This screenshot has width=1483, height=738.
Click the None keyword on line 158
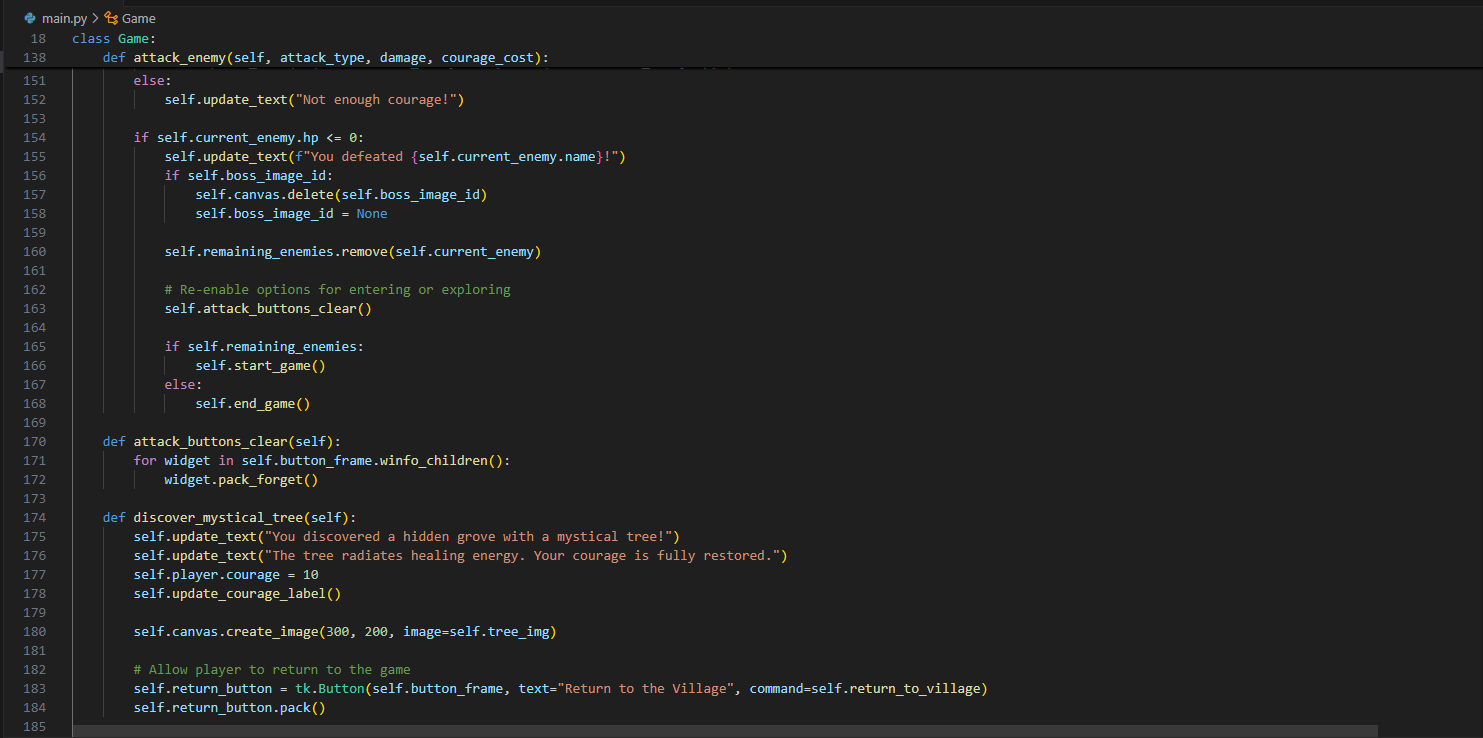coord(371,213)
